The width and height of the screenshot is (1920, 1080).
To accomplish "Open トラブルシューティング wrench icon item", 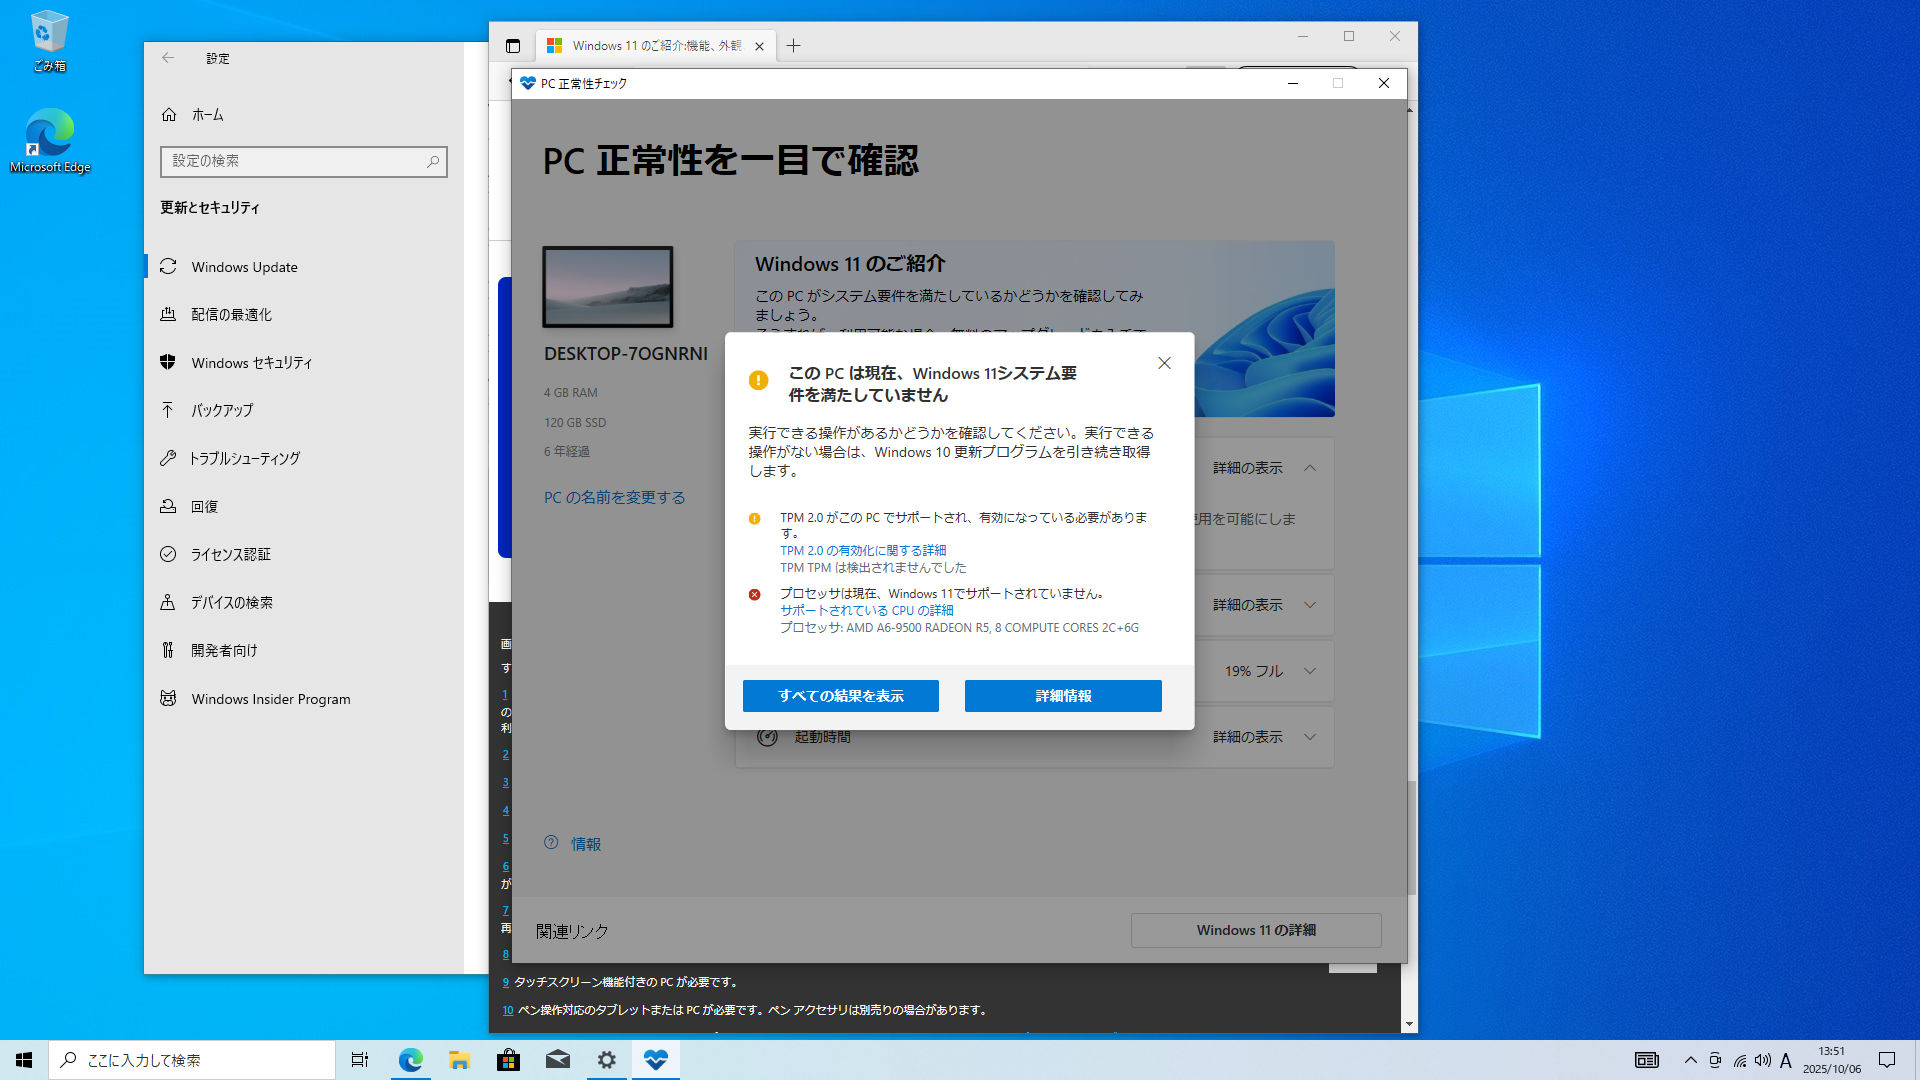I will pos(168,458).
